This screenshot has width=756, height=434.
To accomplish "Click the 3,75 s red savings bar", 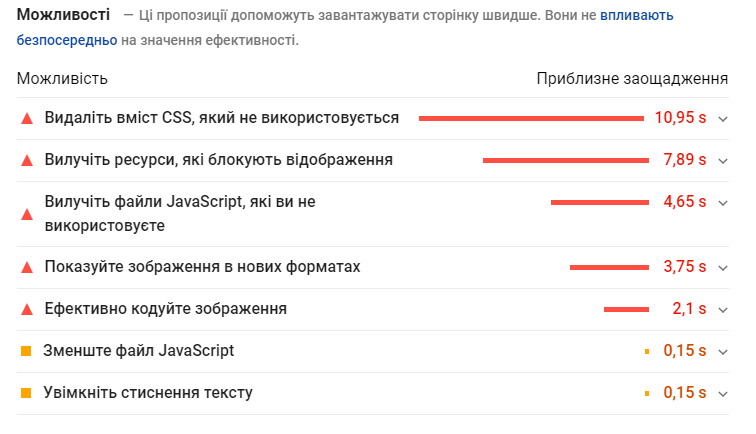I will tap(610, 267).
